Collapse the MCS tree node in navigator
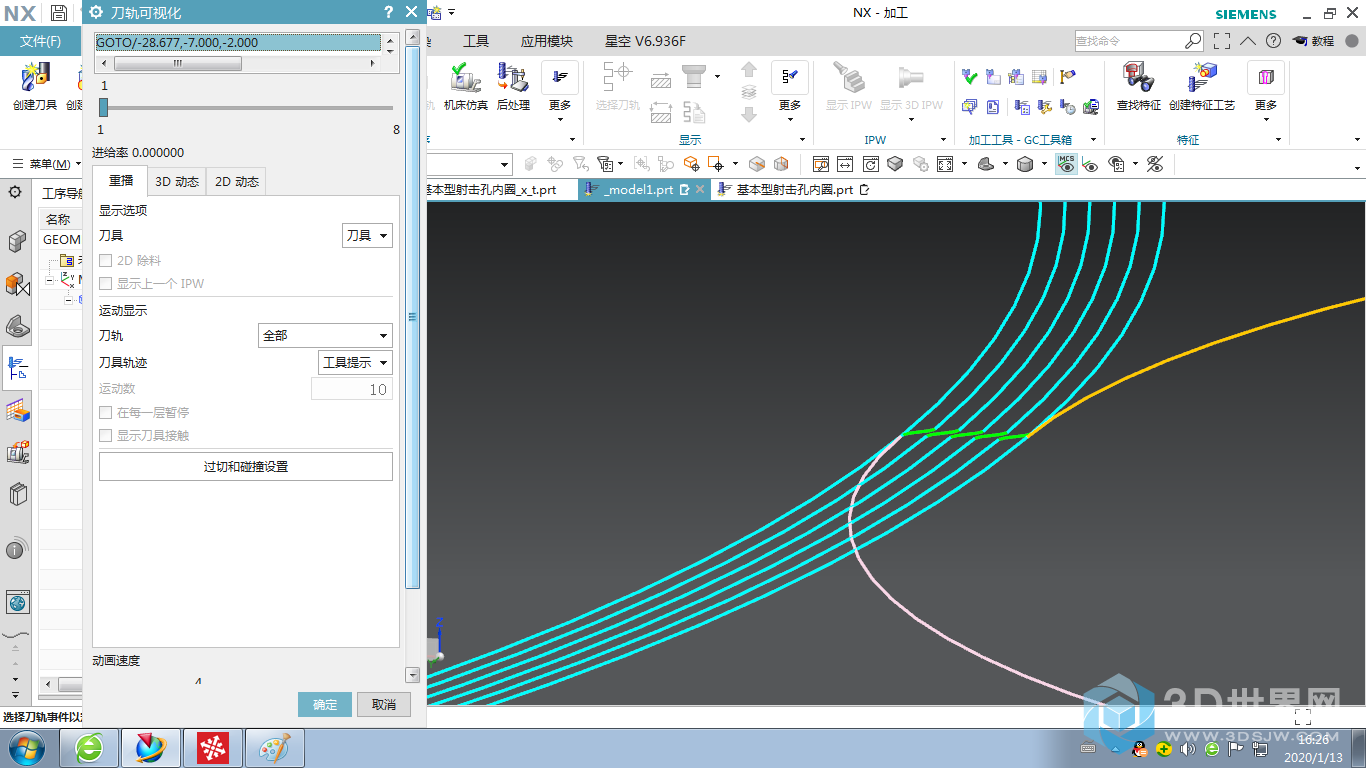This screenshot has height=768, width=1366. click(x=49, y=279)
